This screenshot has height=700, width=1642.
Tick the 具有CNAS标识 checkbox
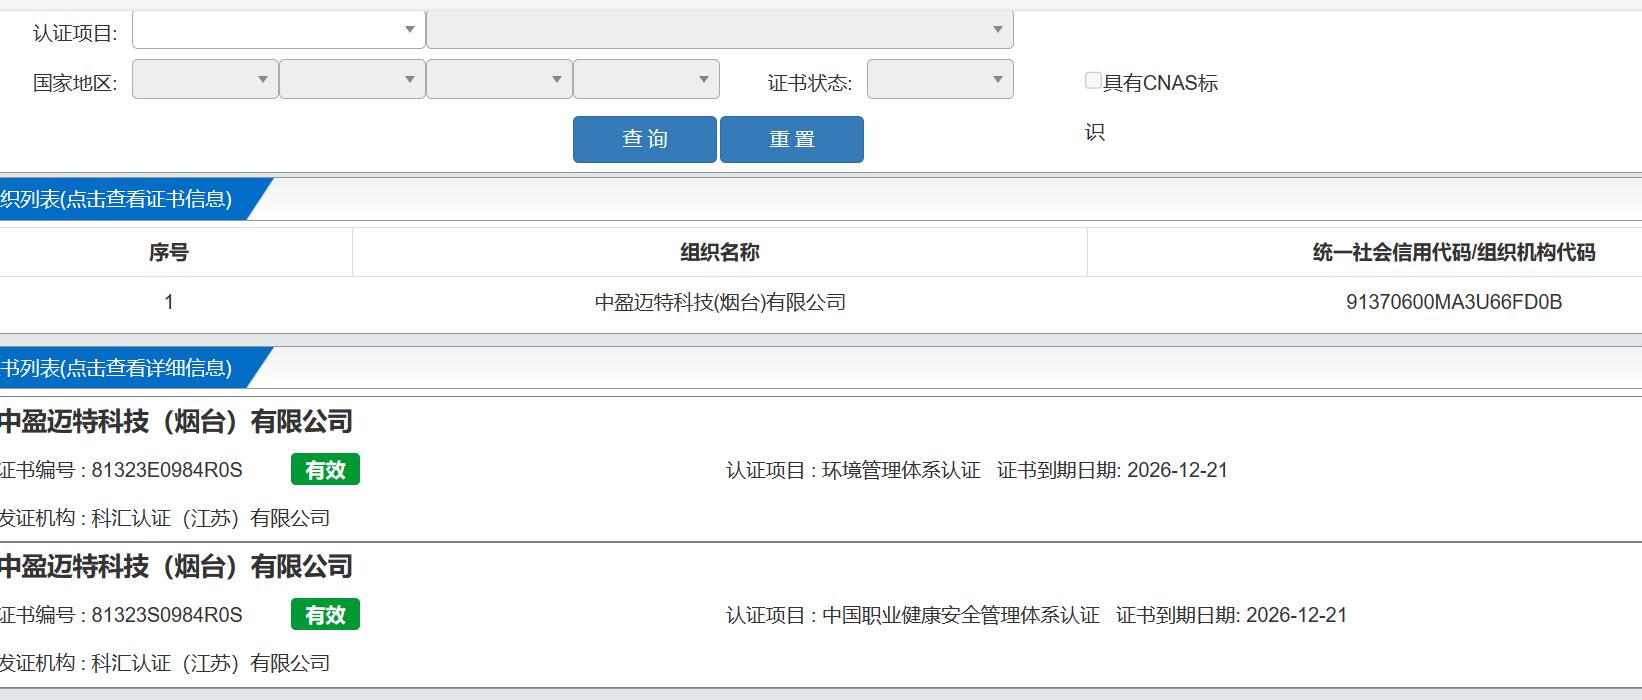coord(1093,81)
